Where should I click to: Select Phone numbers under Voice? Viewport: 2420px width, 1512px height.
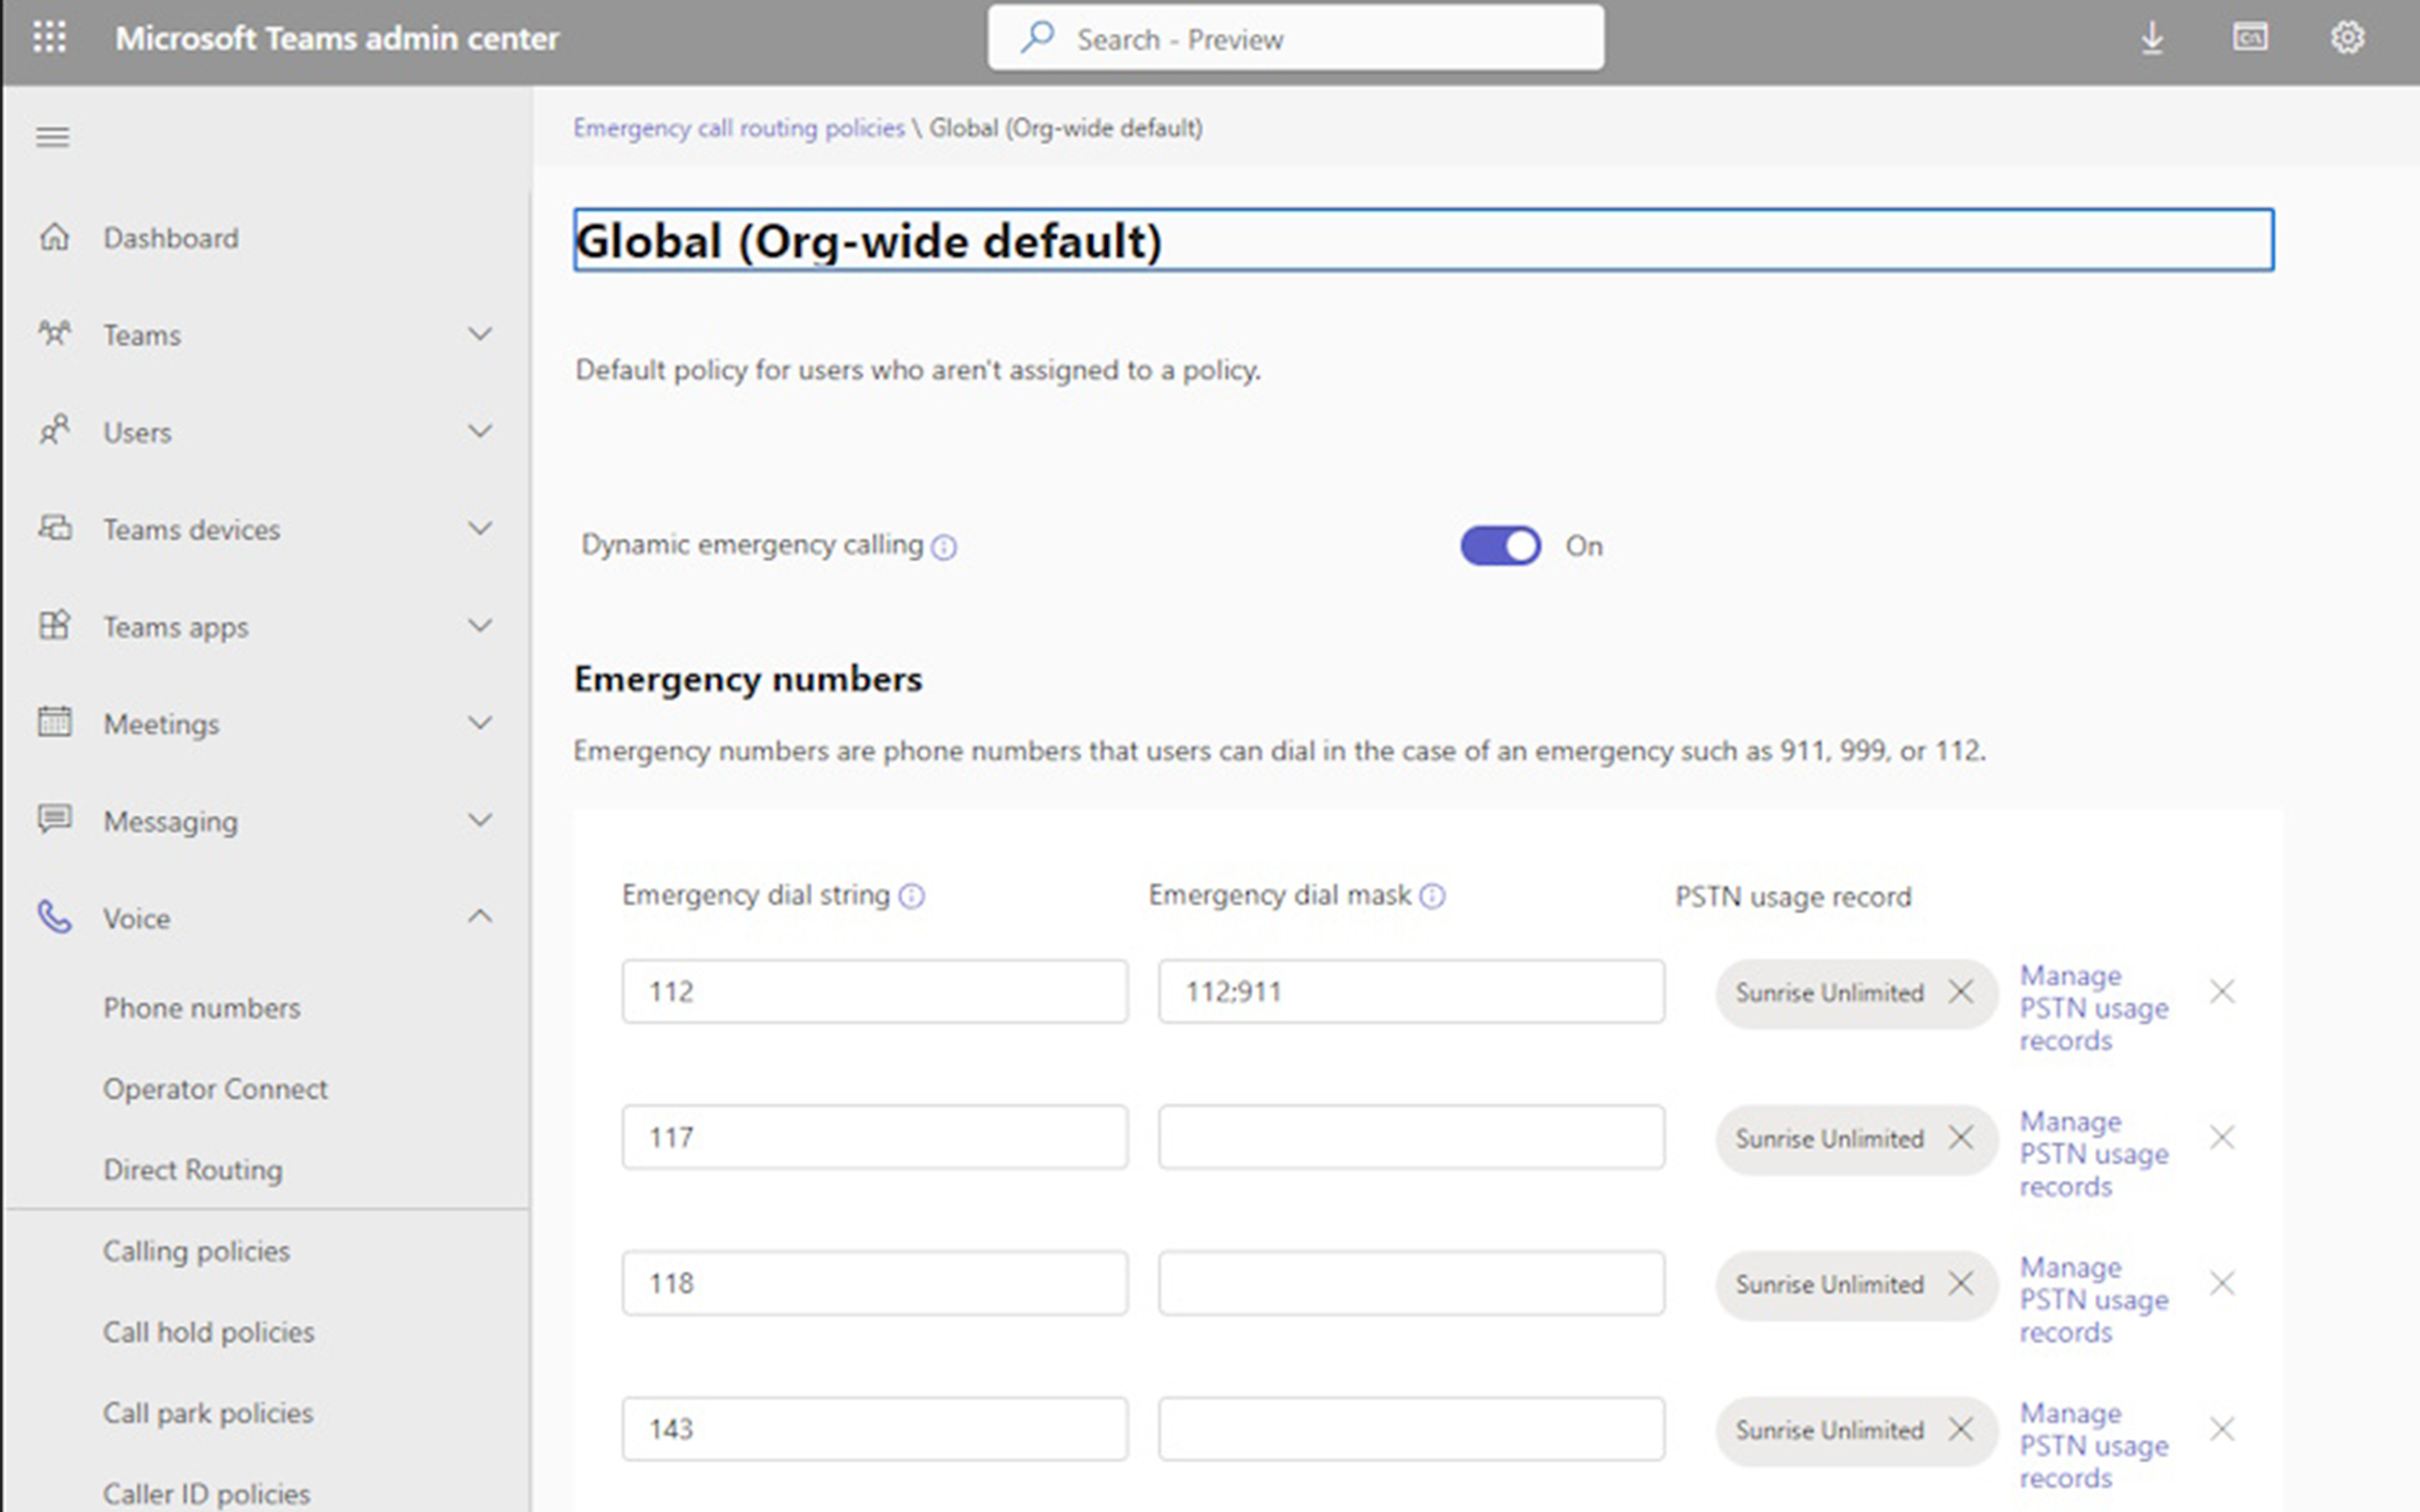pos(203,1008)
